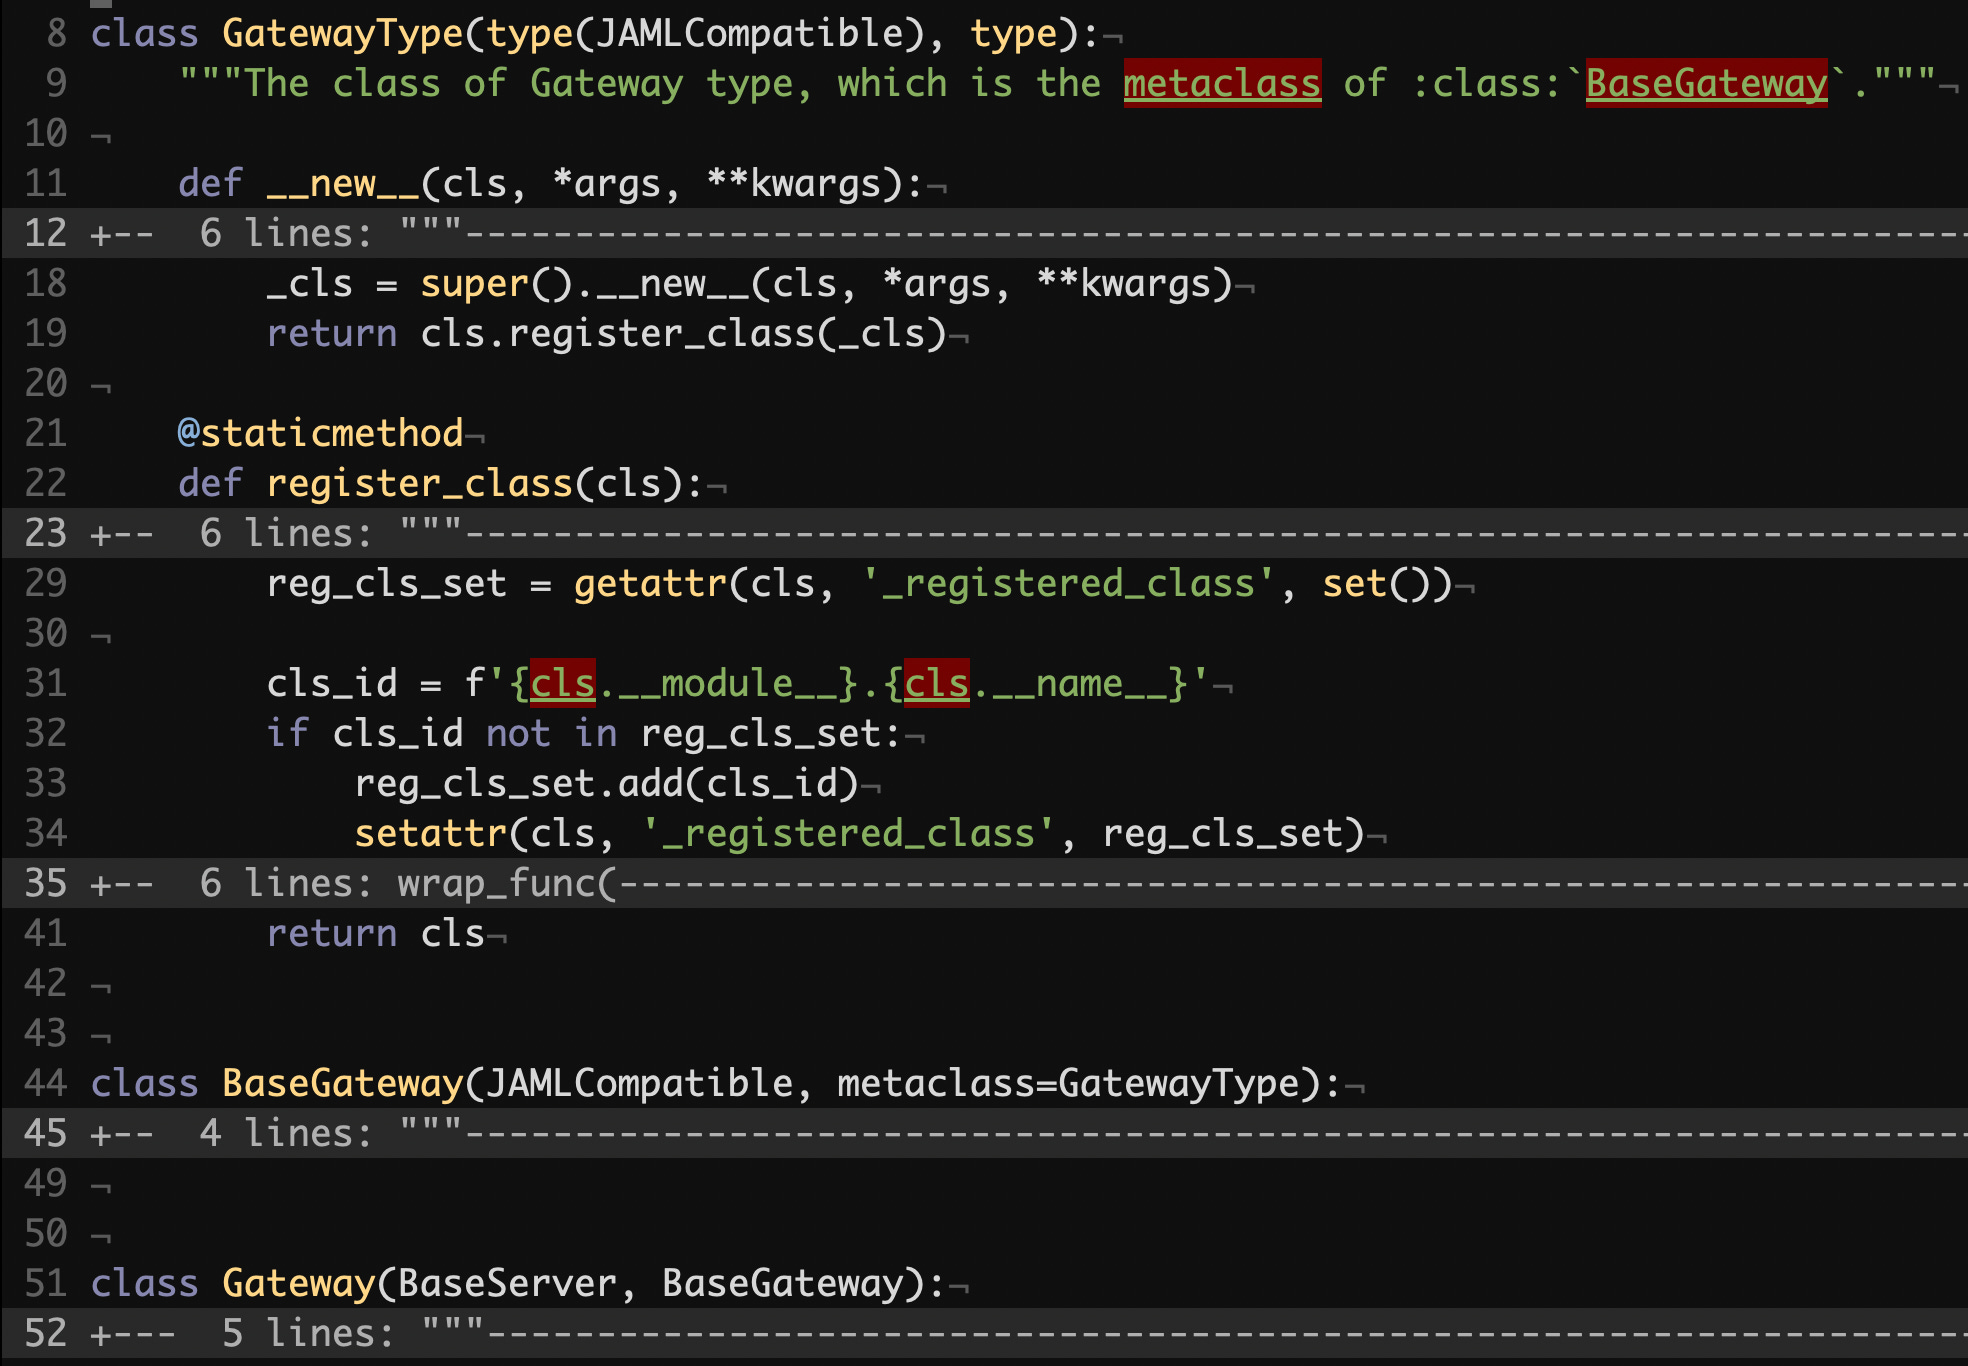This screenshot has height=1366, width=1968.
Task: Click first highlighted cls in f-string
Action: pos(562,683)
